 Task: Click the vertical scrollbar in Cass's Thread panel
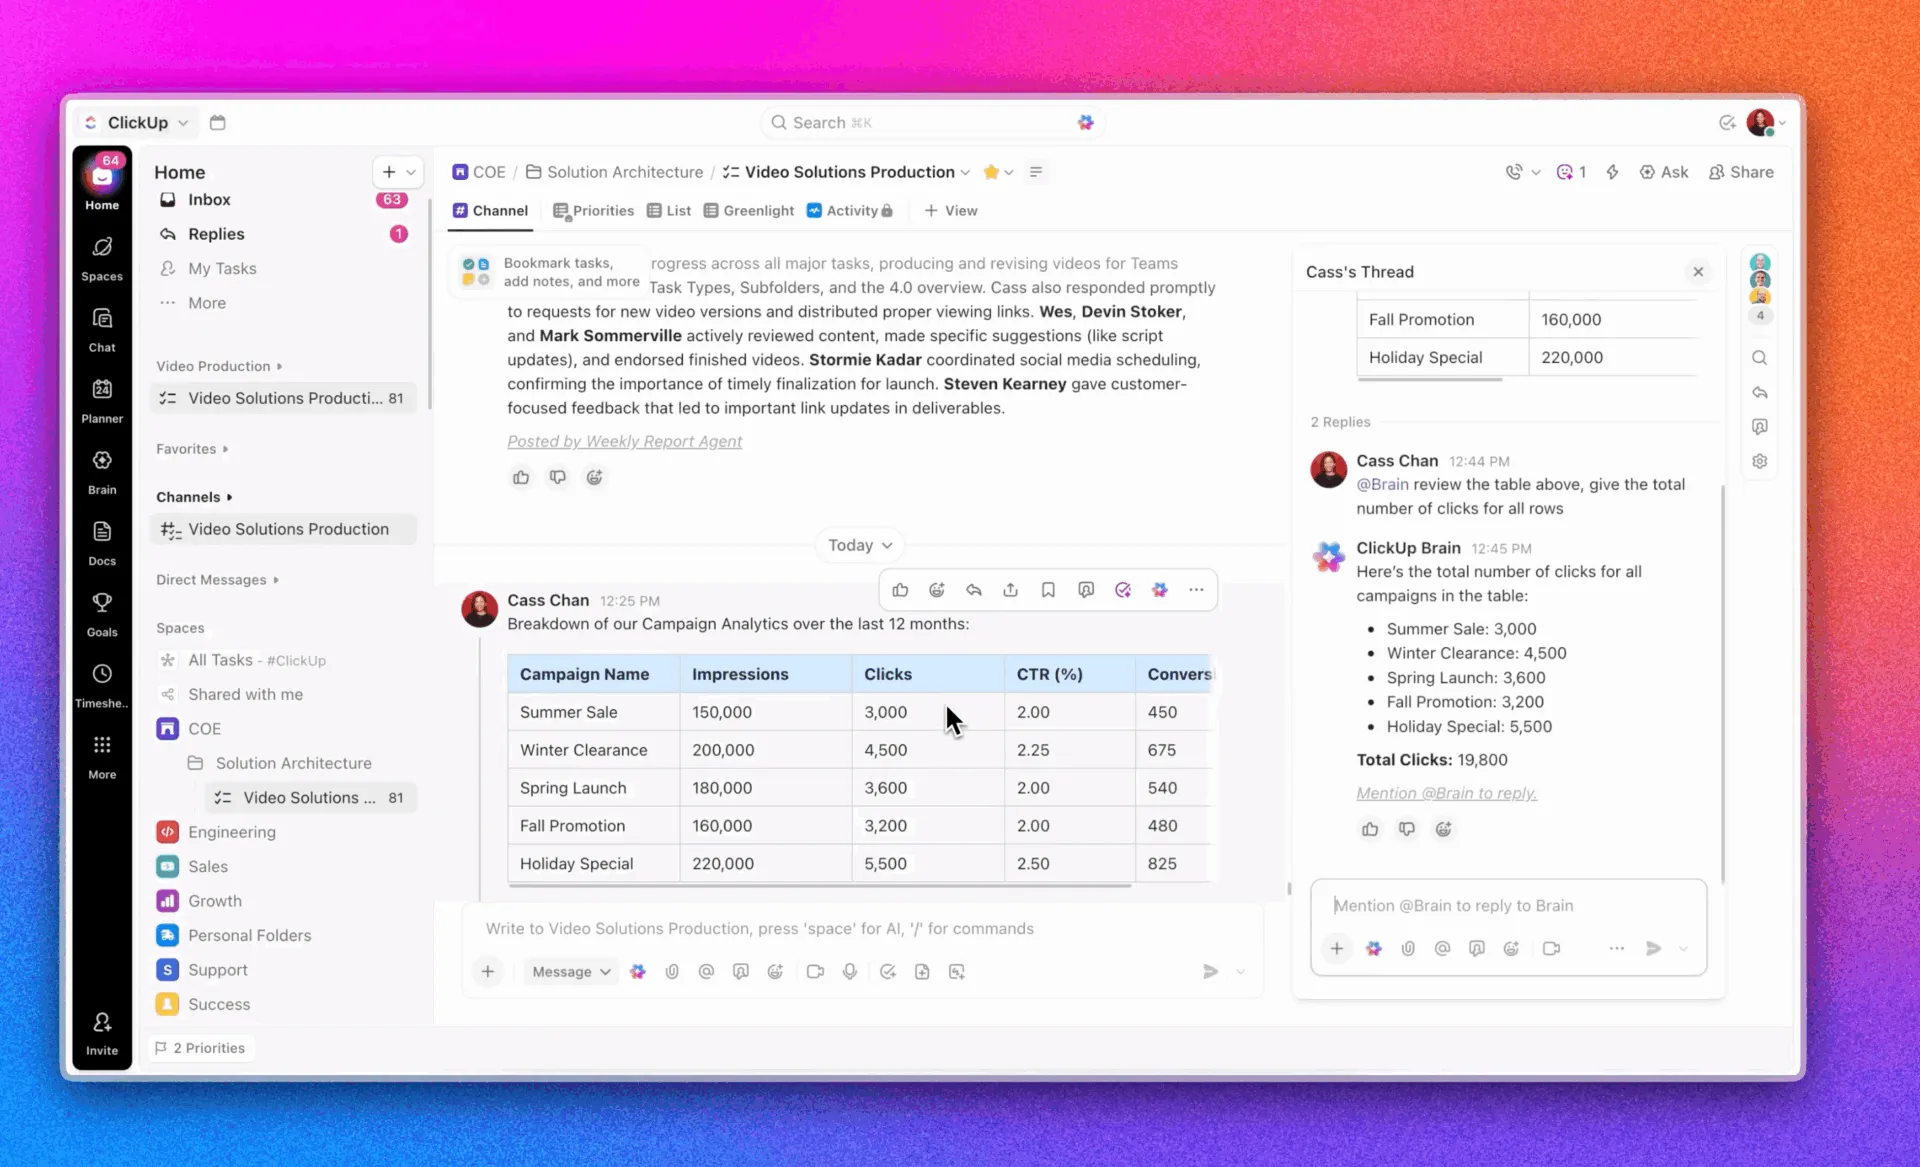pyautogui.click(x=1722, y=683)
